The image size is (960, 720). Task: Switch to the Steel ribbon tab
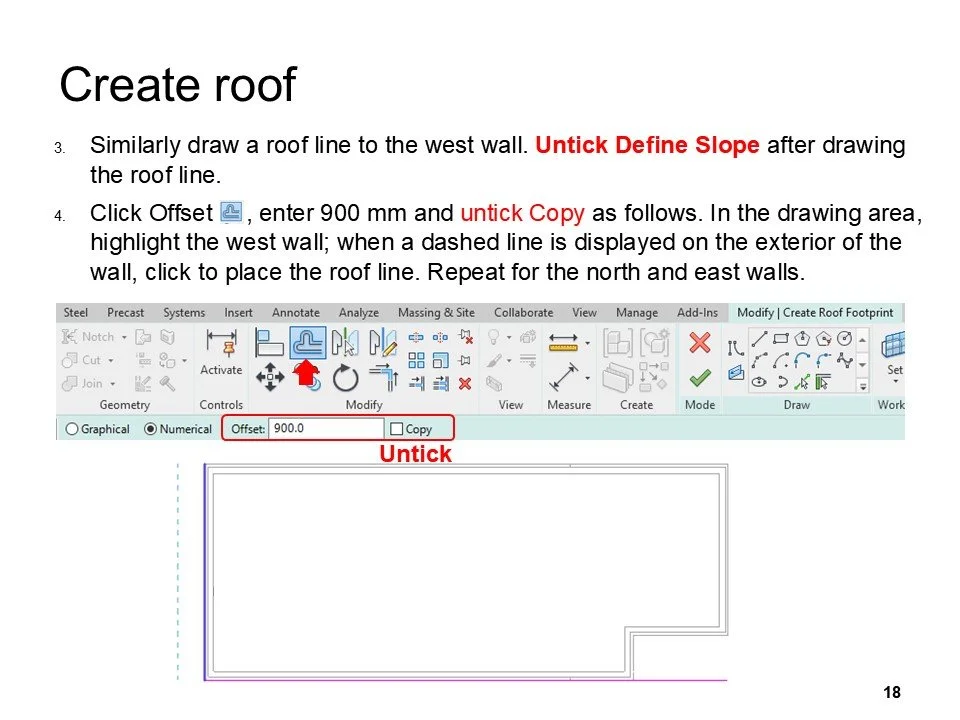coord(75,312)
